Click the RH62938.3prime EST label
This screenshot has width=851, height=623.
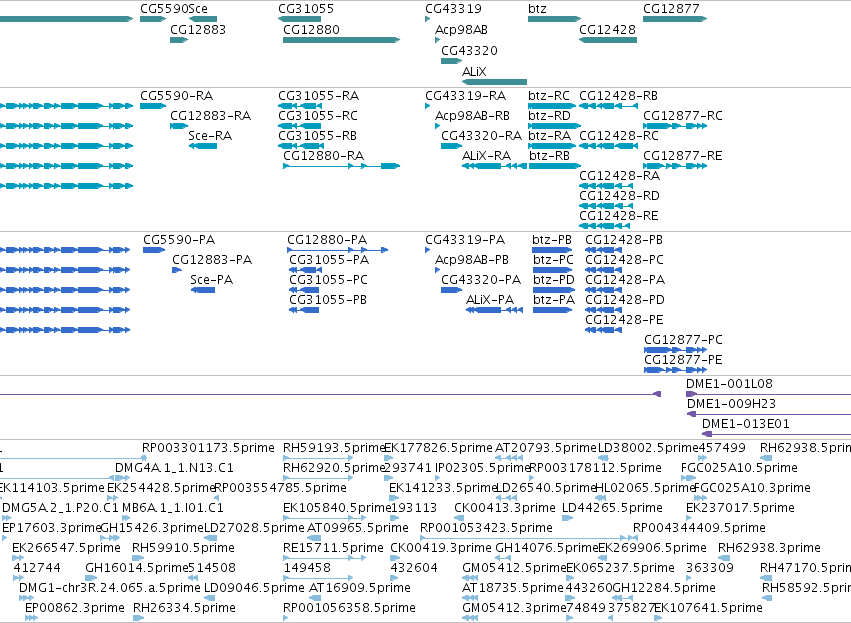[x=769, y=548]
